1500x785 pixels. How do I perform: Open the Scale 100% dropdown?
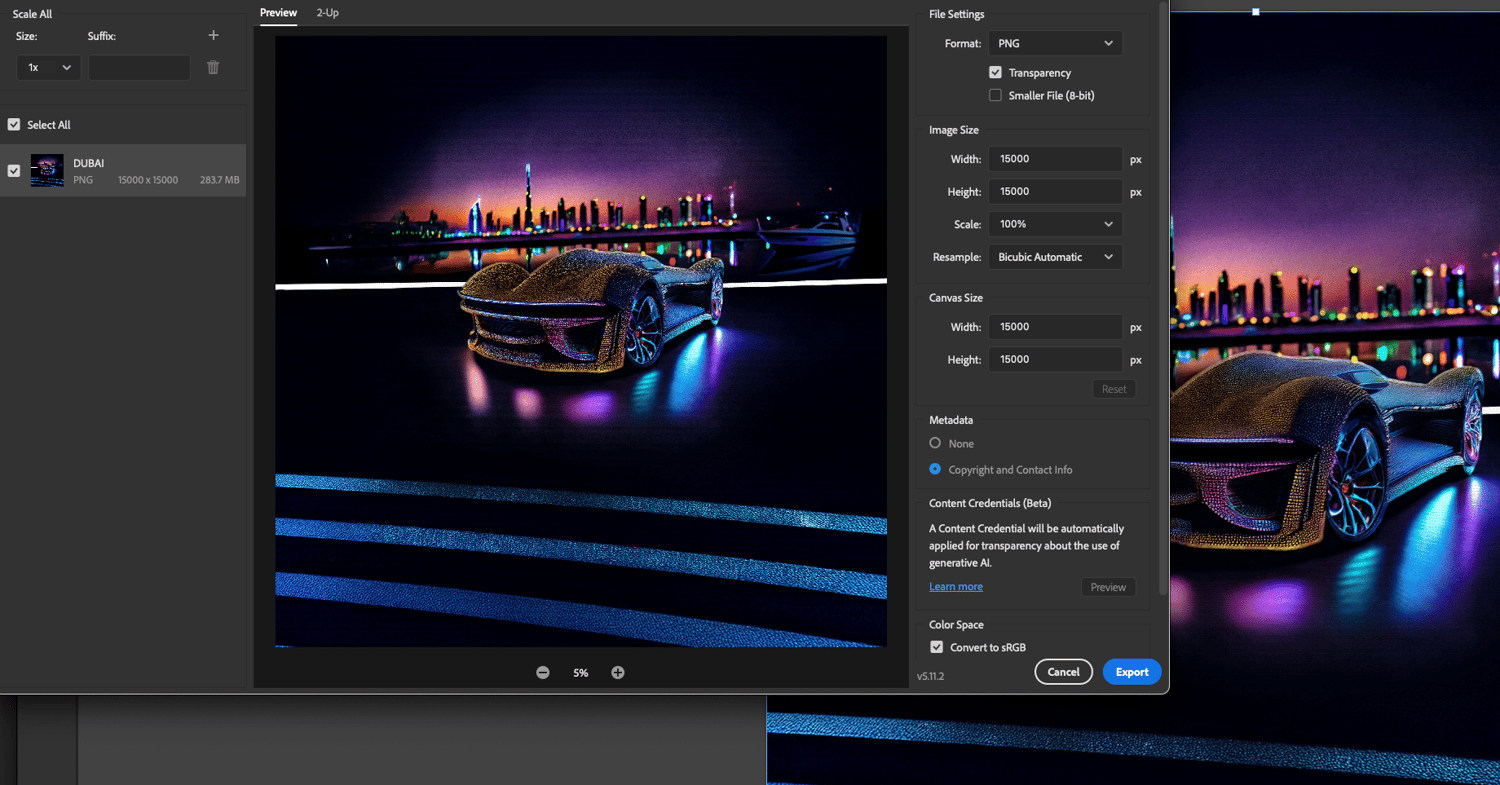pyautogui.click(x=1055, y=224)
